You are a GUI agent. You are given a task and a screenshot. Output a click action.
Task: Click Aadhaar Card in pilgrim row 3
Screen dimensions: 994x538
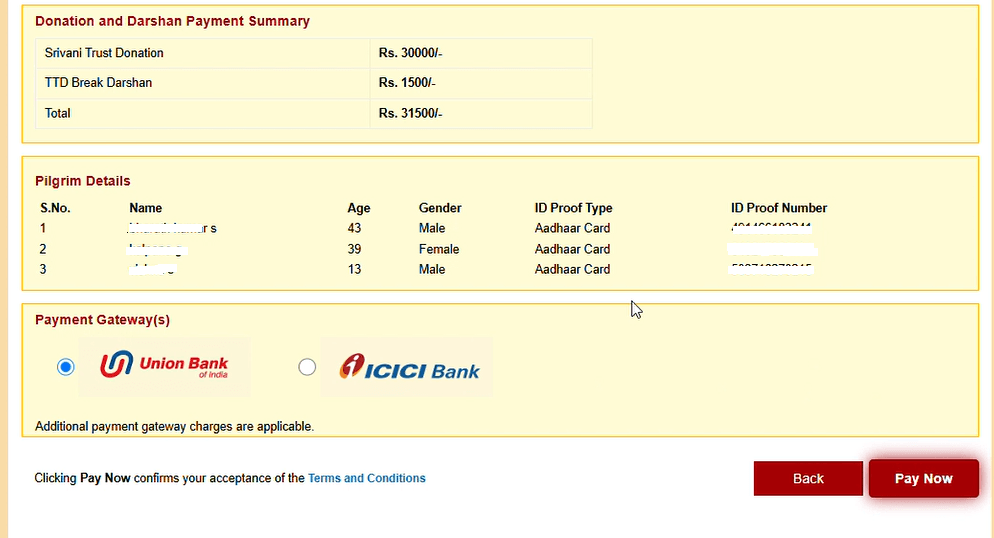(x=572, y=269)
